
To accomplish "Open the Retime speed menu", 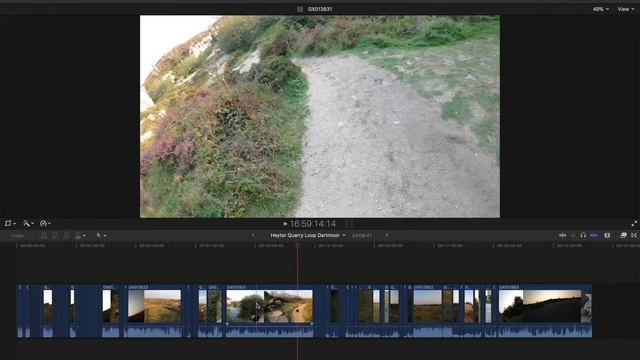I will [45, 223].
